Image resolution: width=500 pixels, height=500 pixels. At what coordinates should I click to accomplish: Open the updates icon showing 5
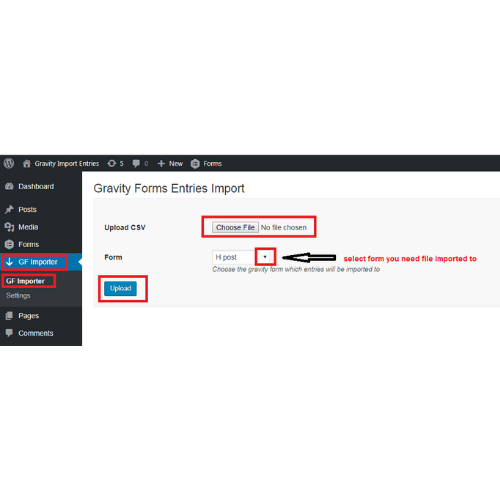pyautogui.click(x=112, y=163)
